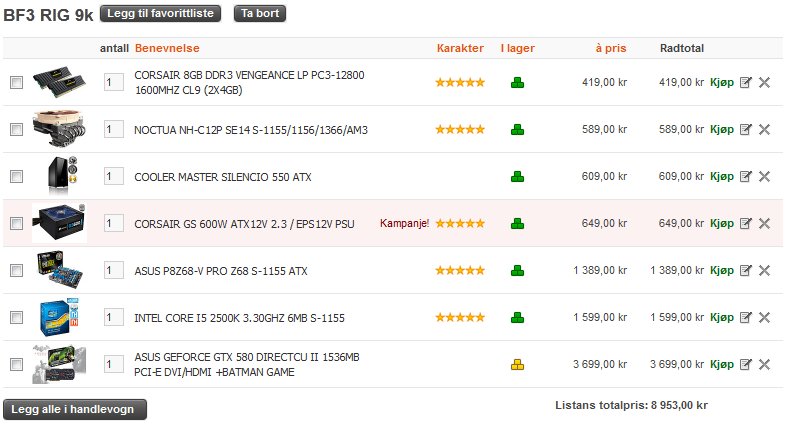Click the green stock icon for Corsair GS 600W
Viewport: 791px width, 434px height.
tap(517, 223)
